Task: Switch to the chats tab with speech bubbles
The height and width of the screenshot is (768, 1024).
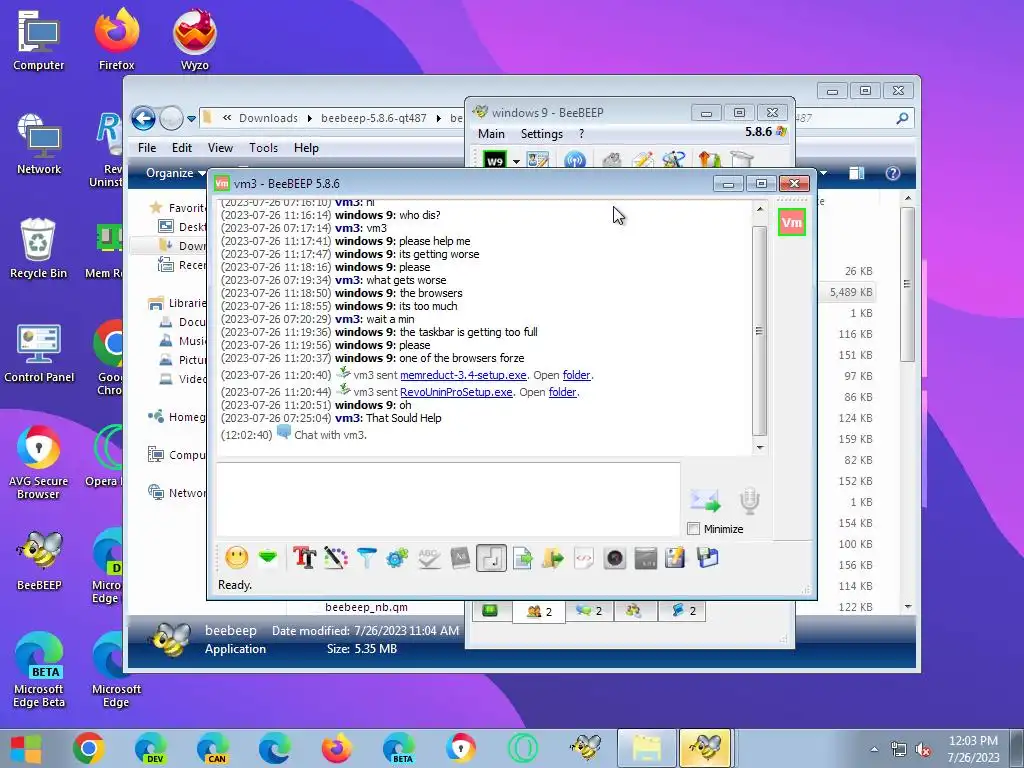Action: coord(590,611)
